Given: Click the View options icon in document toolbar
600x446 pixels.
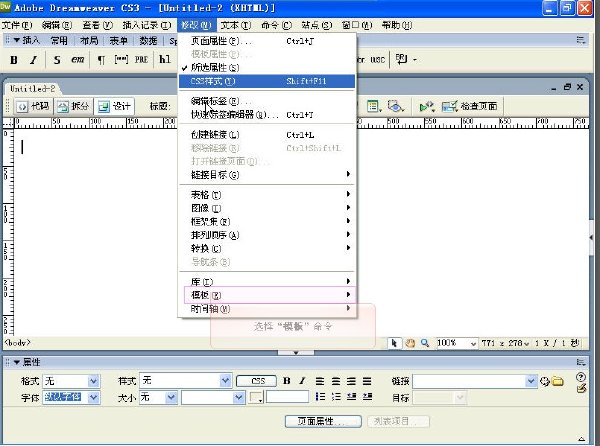Looking at the screenshot, I should (374, 106).
